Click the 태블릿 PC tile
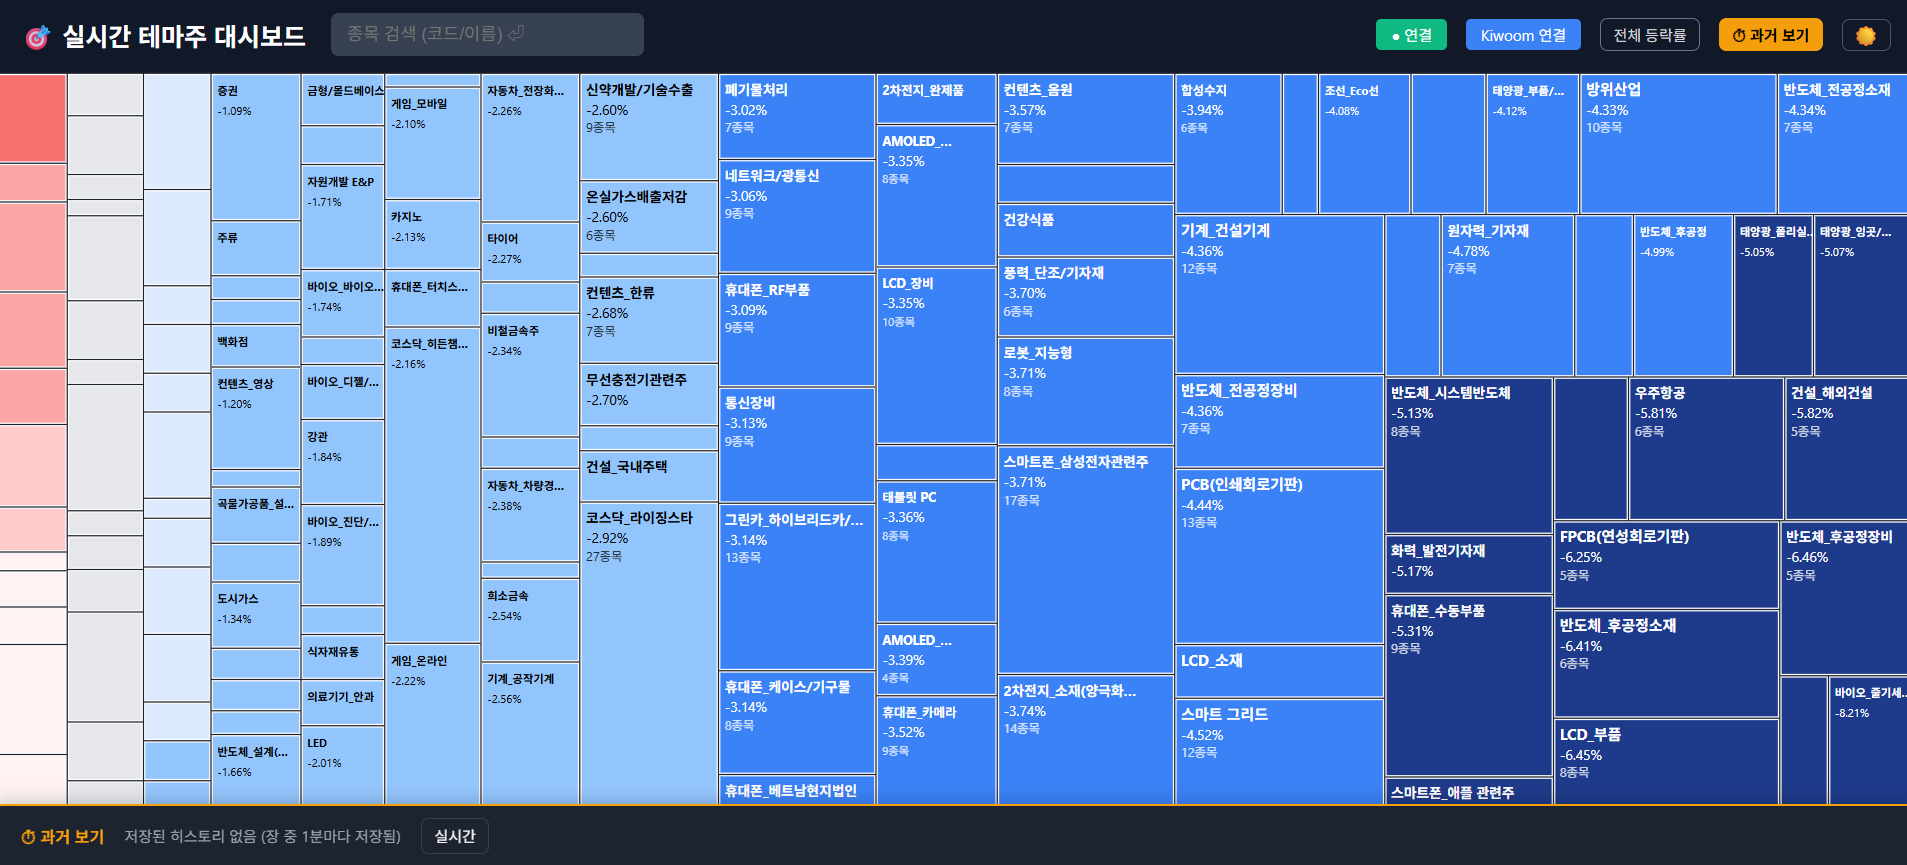 coord(936,551)
